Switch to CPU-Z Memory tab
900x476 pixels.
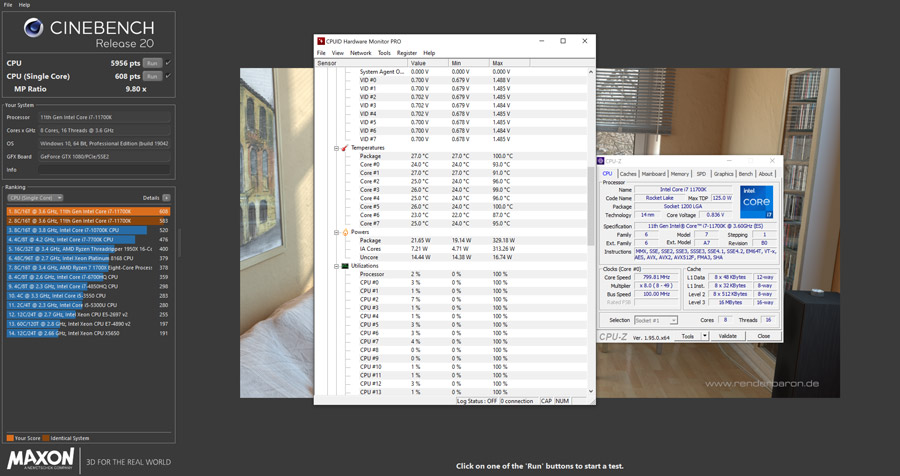click(680, 174)
